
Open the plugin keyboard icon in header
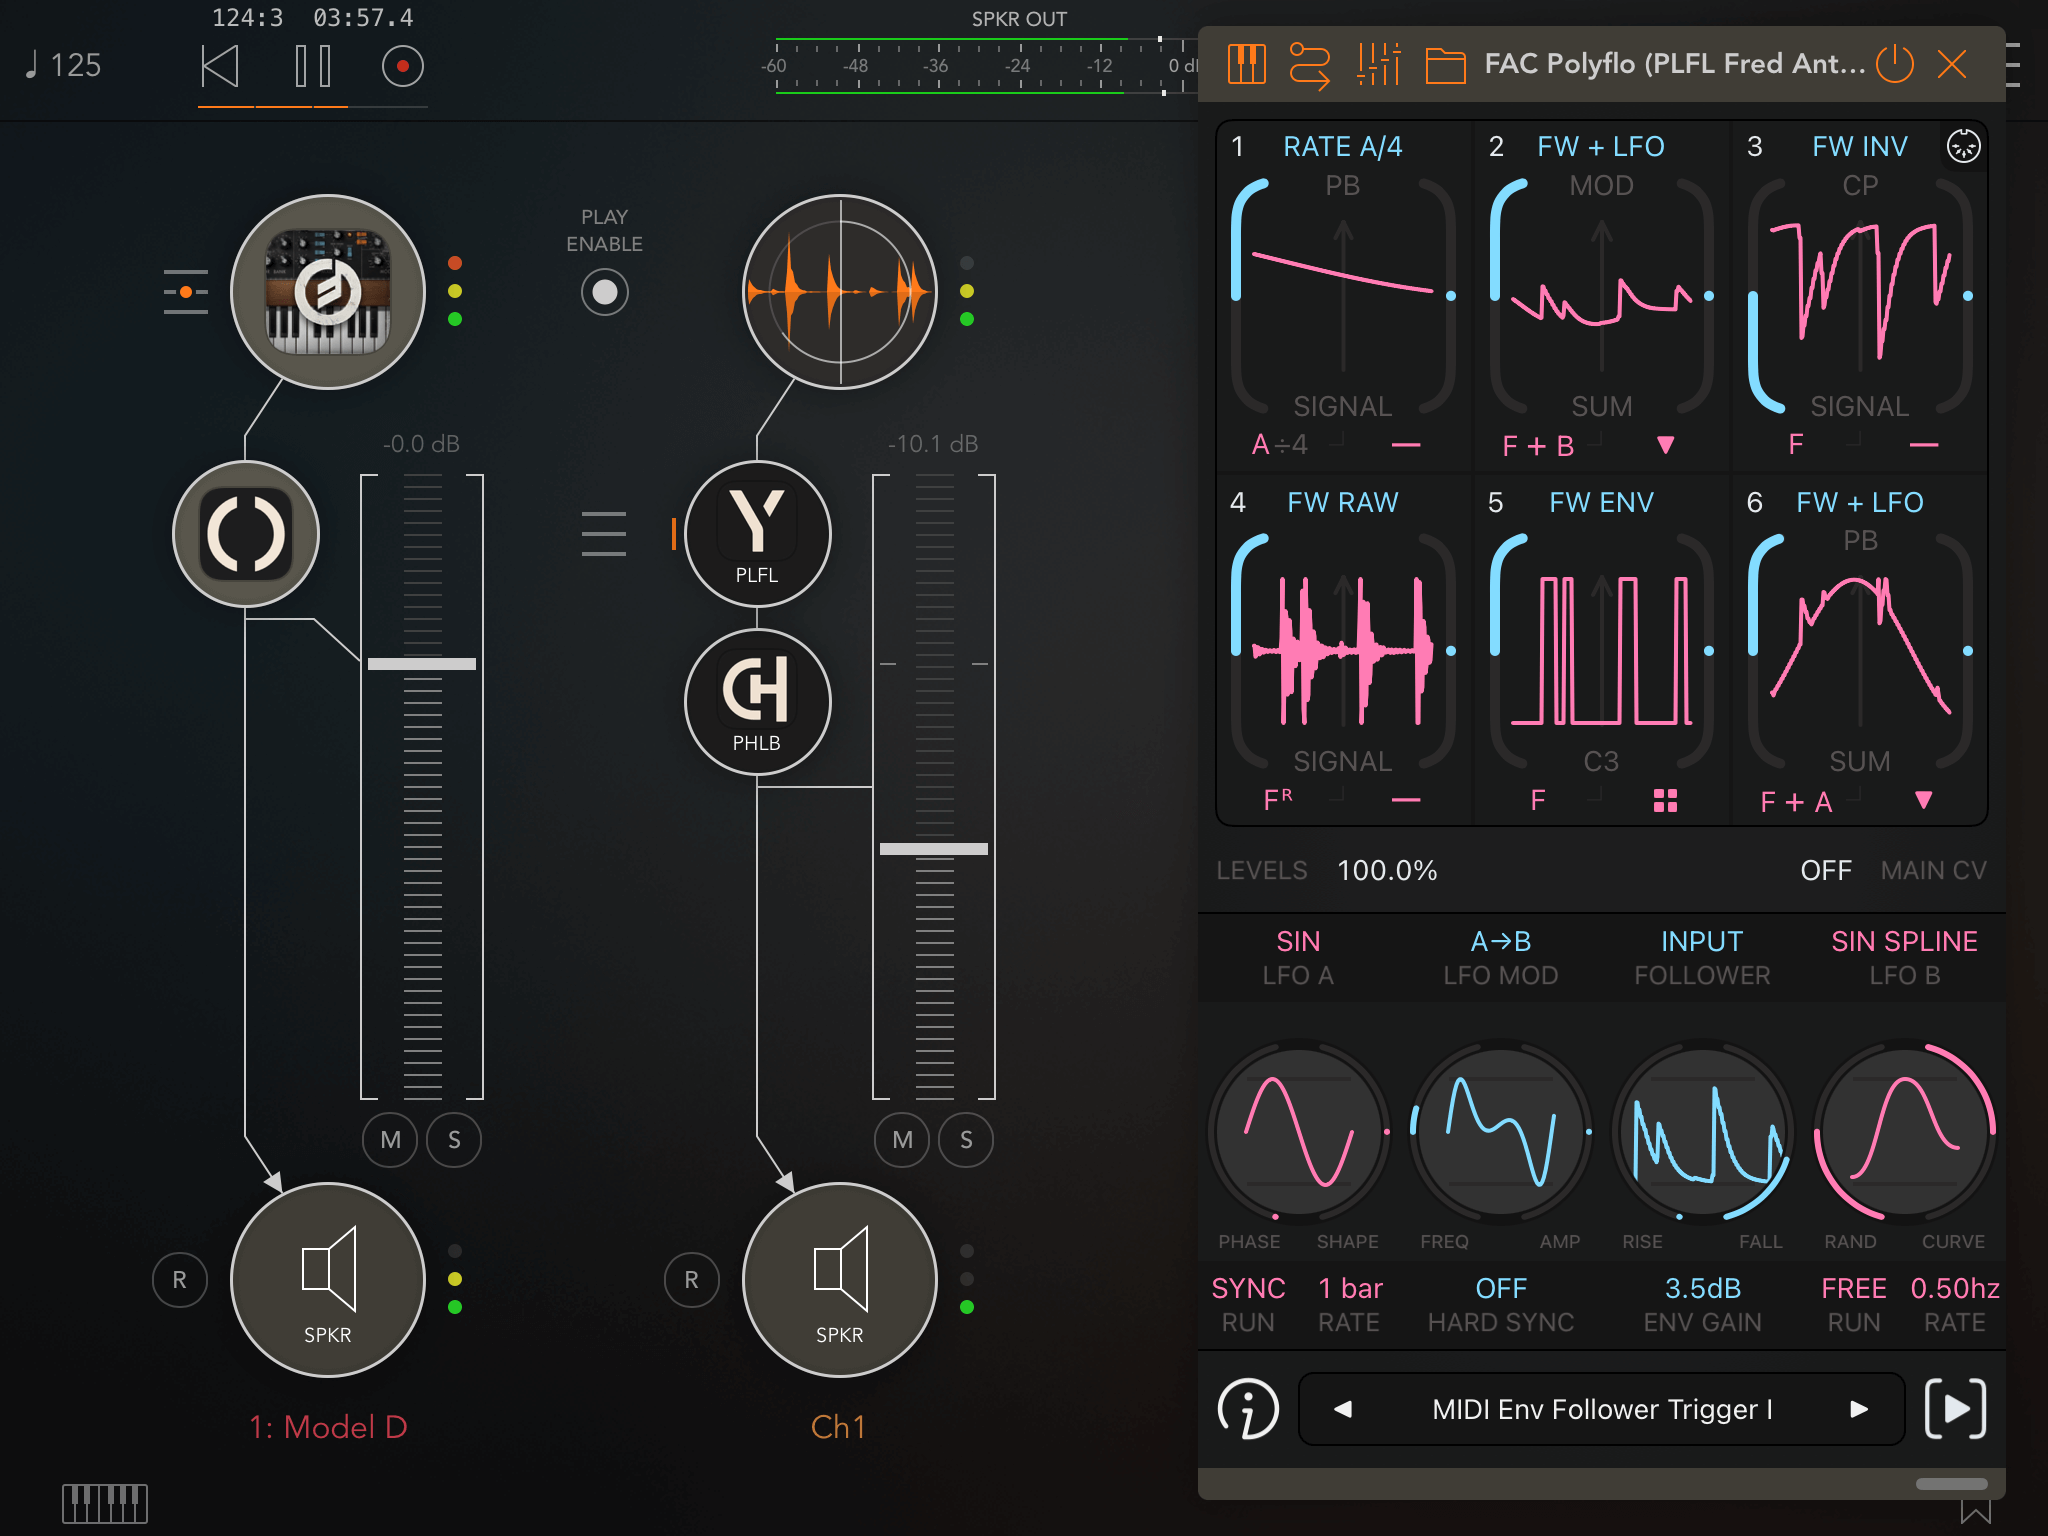(x=1246, y=65)
